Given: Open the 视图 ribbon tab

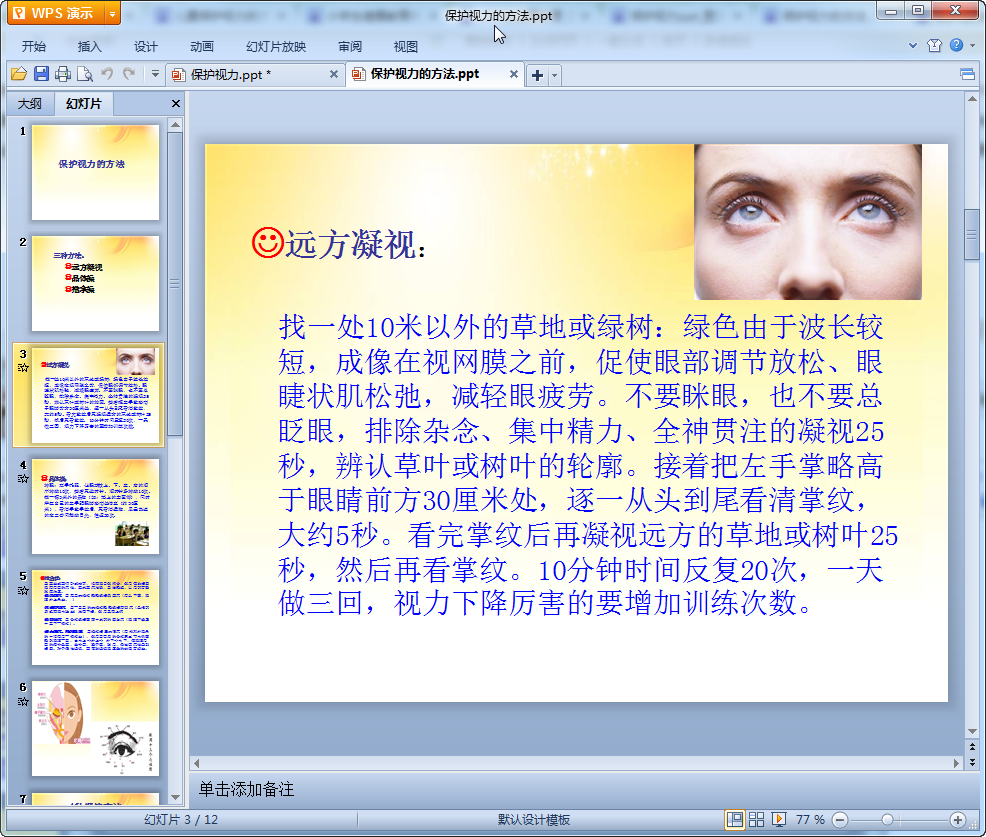Looking at the screenshot, I should 406,47.
